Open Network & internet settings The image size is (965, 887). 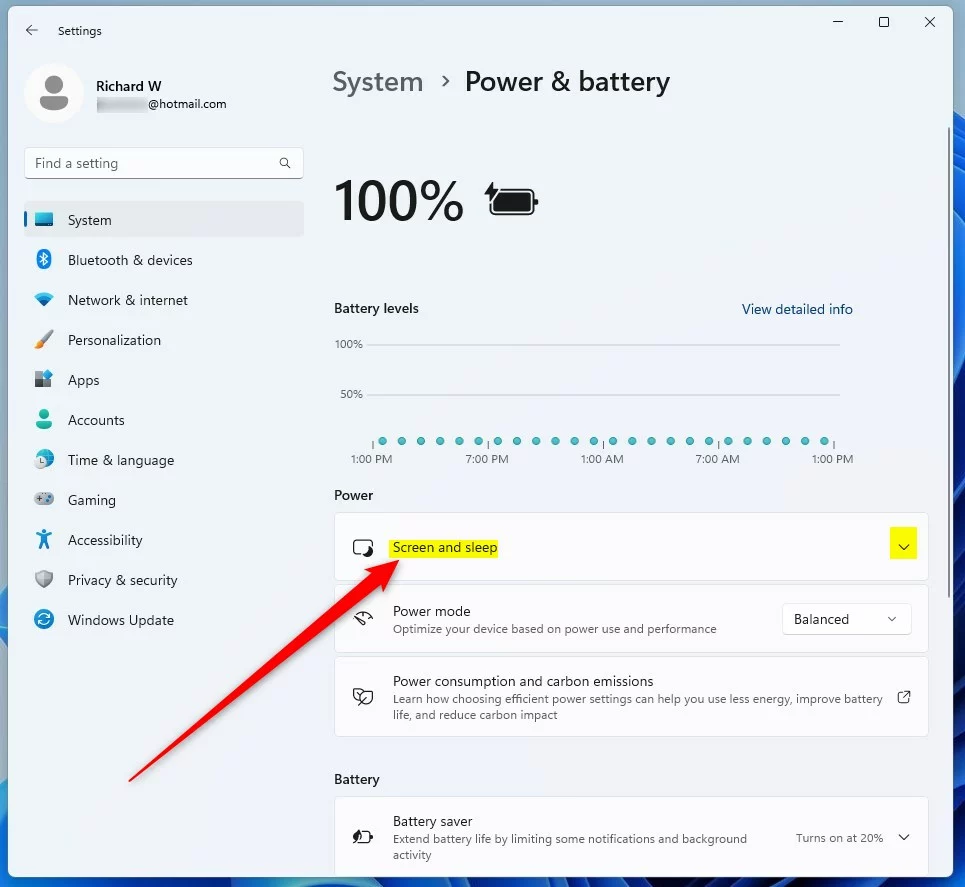click(164, 300)
